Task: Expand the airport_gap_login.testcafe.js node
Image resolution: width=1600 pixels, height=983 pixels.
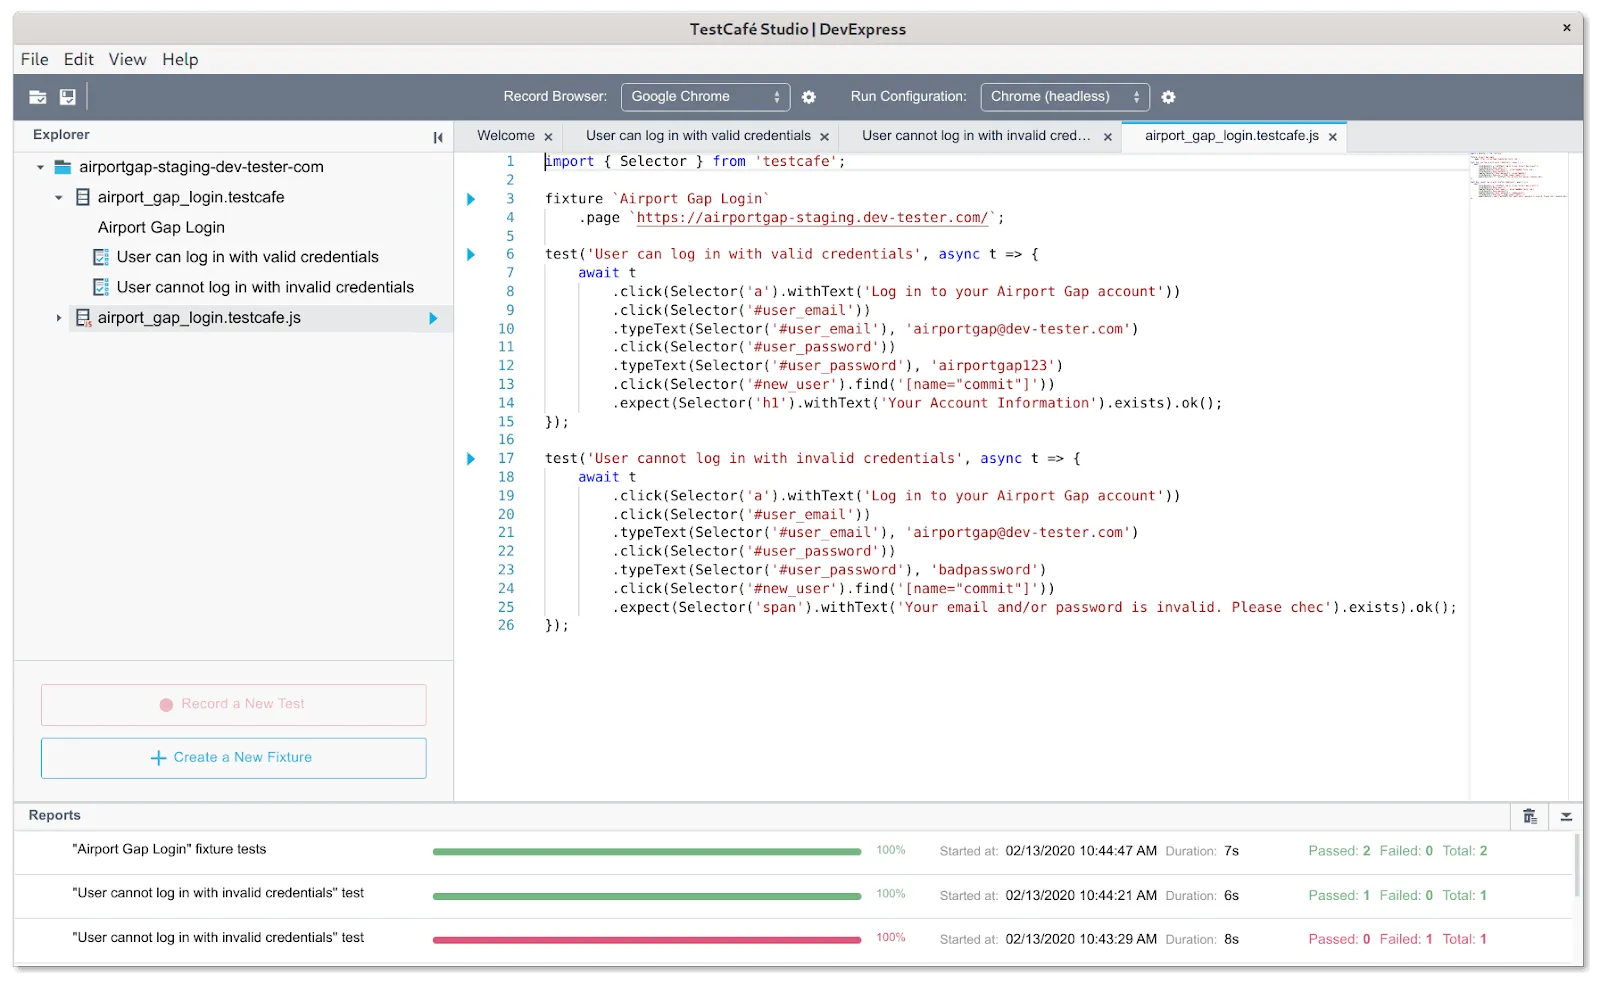Action: click(x=59, y=318)
